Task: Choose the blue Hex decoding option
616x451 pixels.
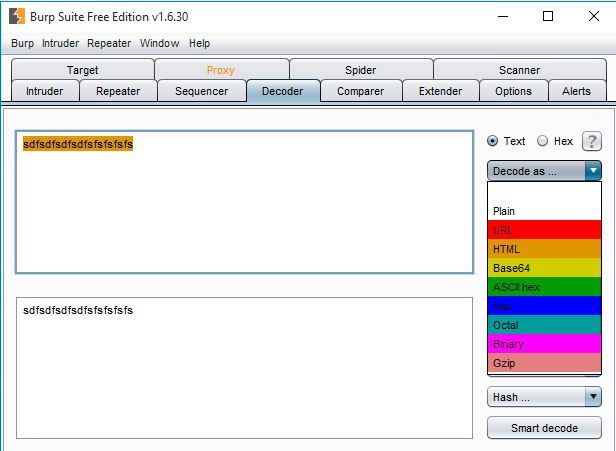Action: click(544, 306)
